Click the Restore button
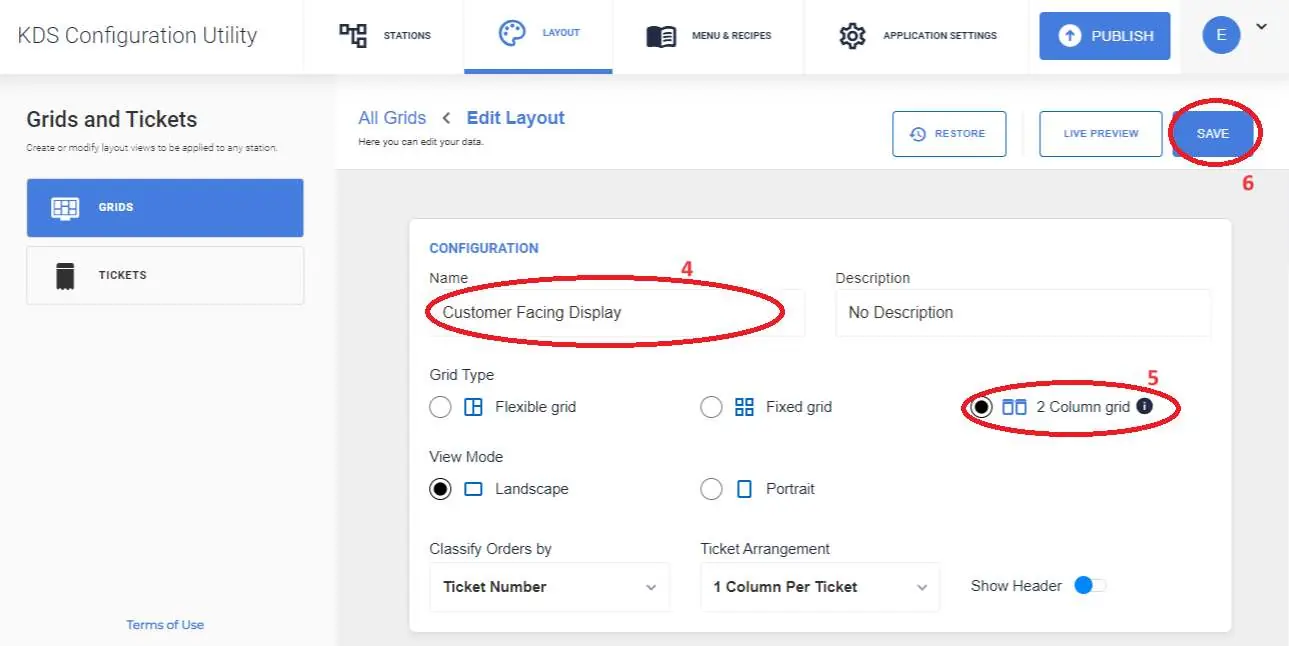 click(949, 134)
